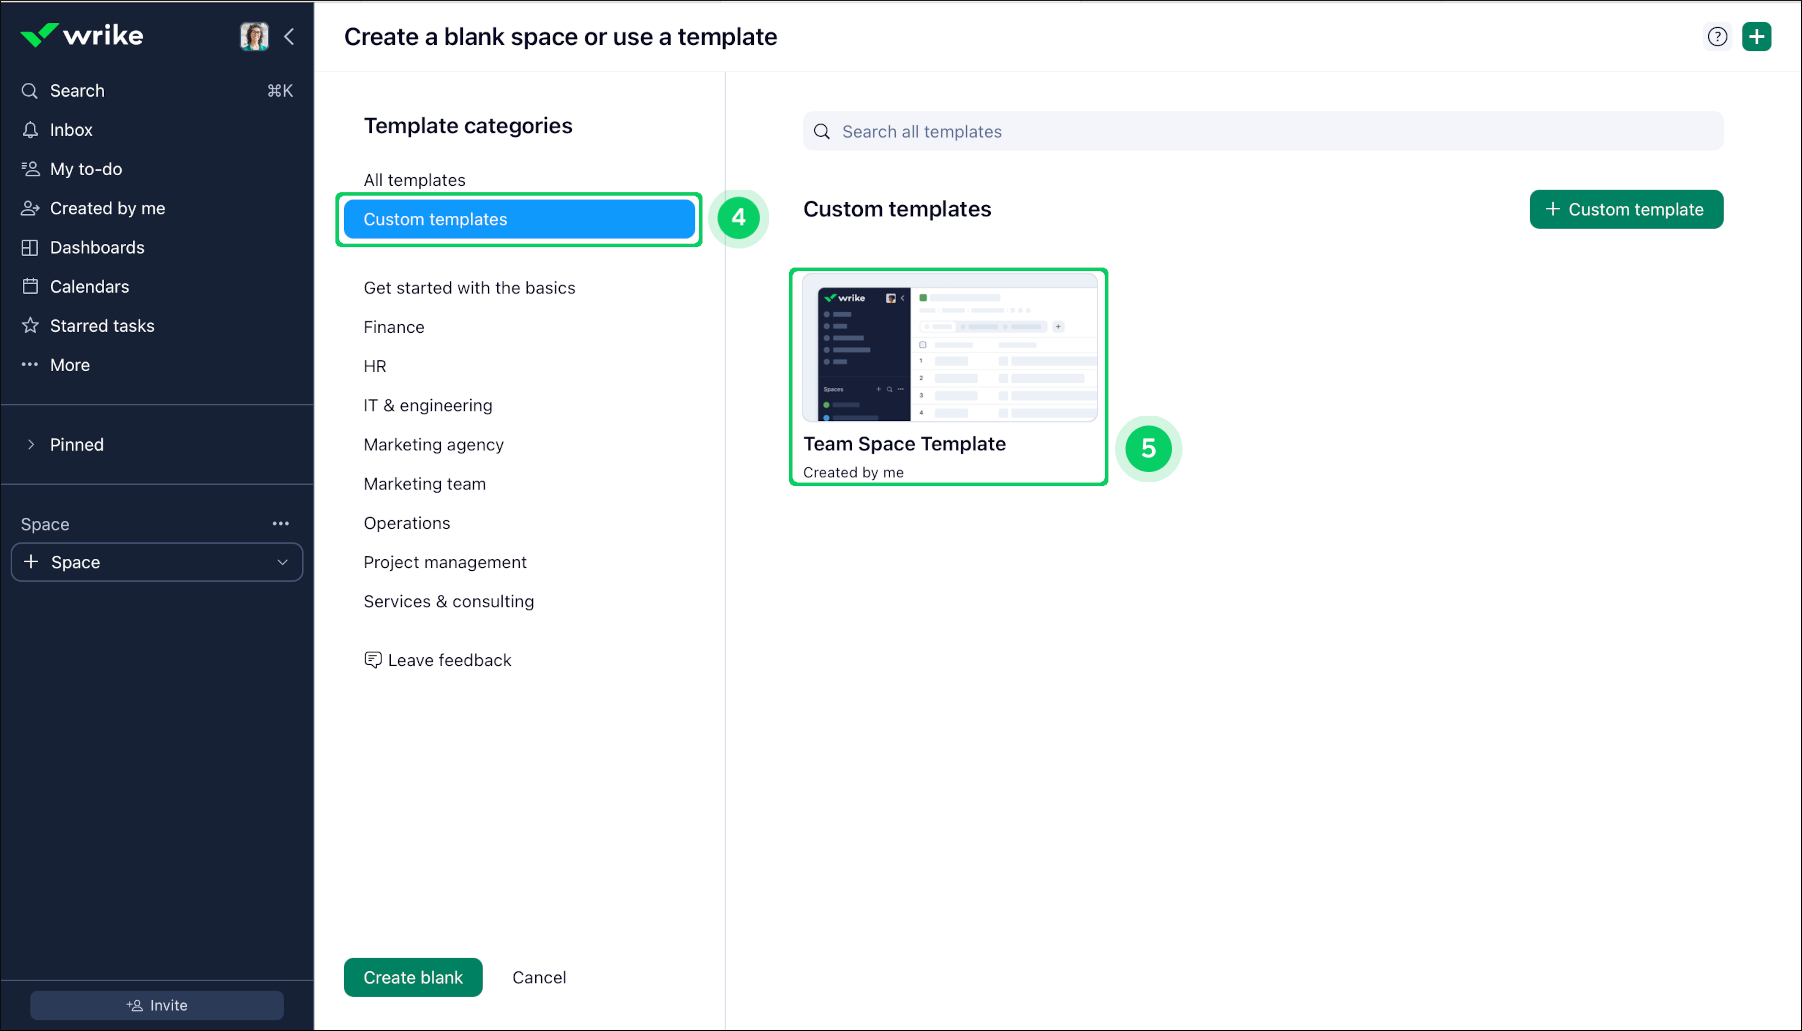Click the green plus create icon
1802x1031 pixels.
pos(1756,37)
